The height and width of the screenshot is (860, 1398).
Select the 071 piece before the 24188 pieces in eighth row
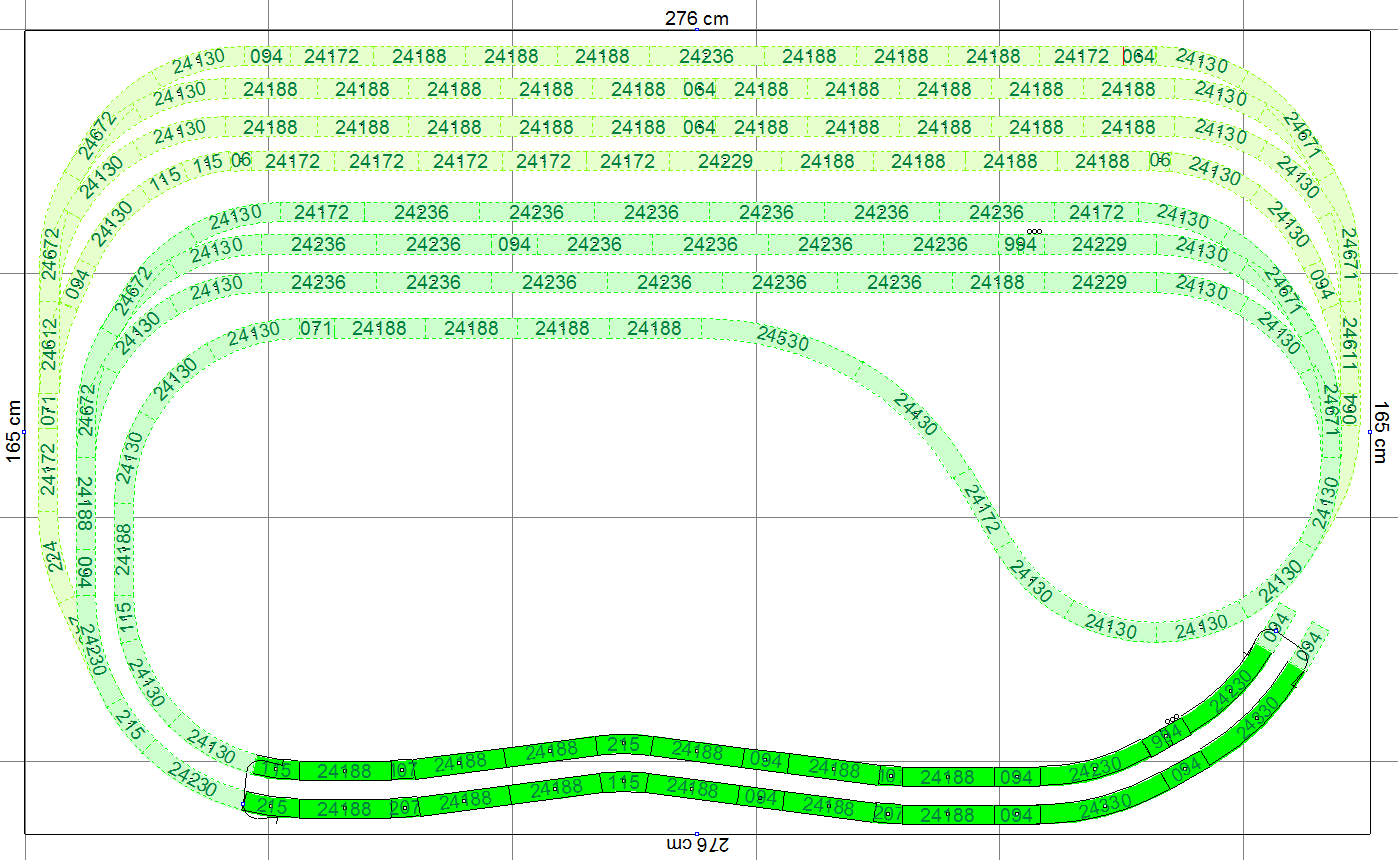(316, 329)
